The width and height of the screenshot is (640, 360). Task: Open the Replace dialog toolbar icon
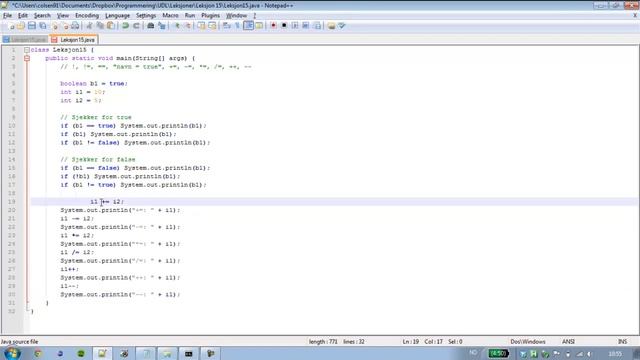pos(162,26)
